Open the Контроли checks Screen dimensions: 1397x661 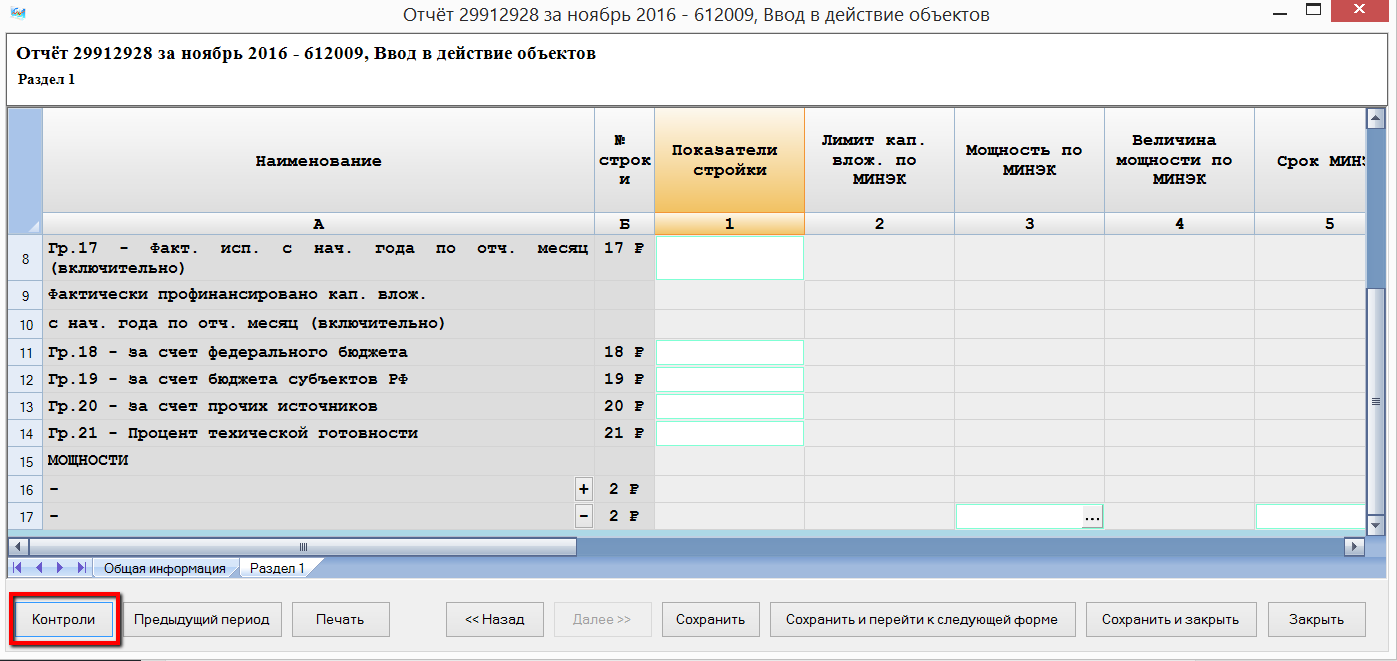64,619
